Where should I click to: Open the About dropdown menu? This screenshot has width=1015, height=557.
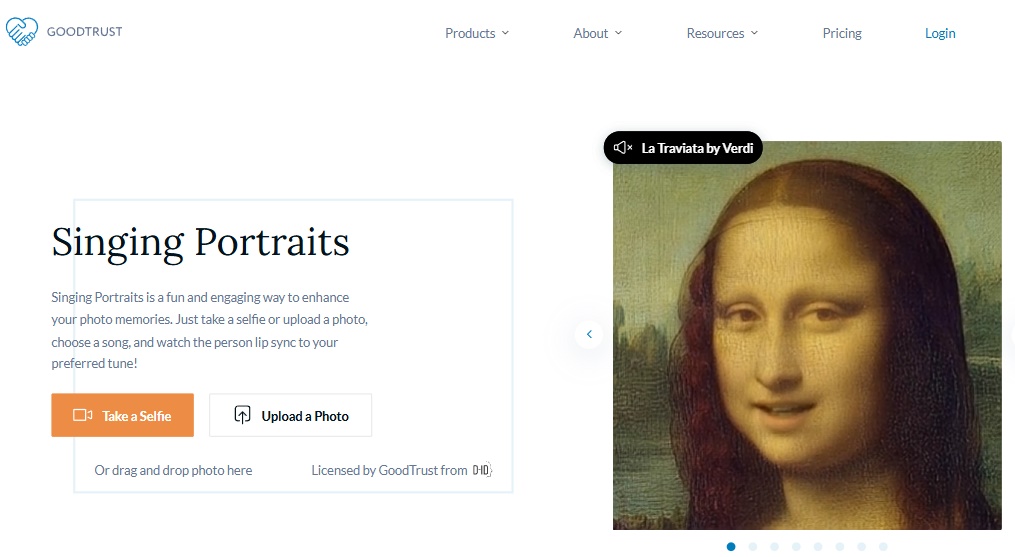pyautogui.click(x=598, y=33)
